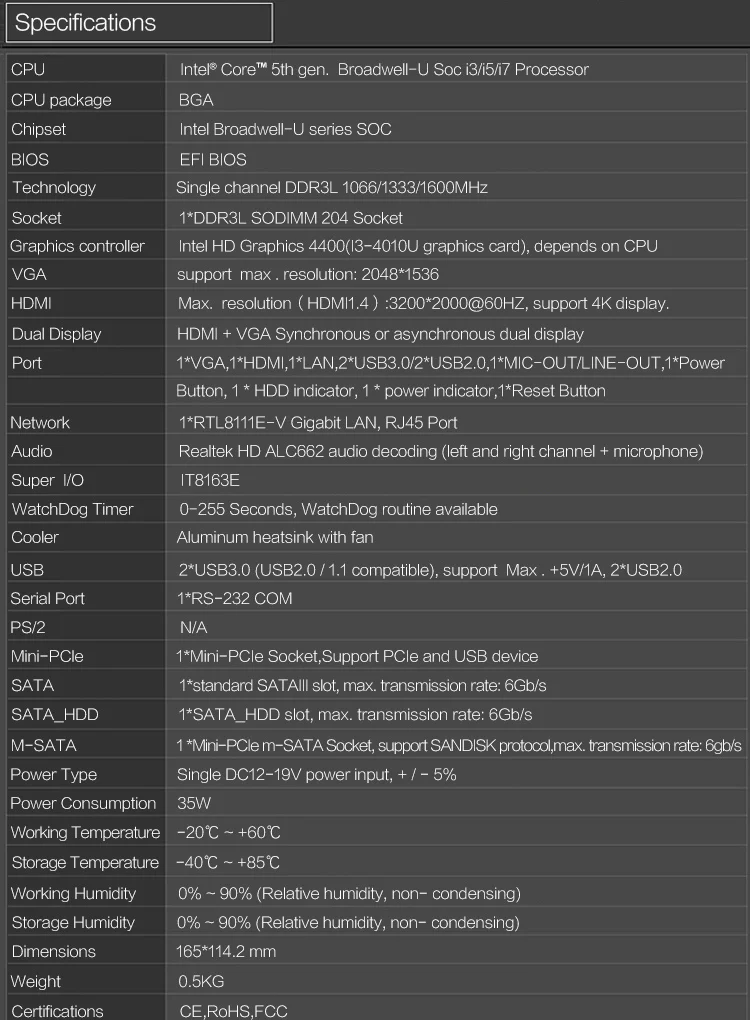Click the Working Temperature label
The width and height of the screenshot is (750, 1020).
coord(85,833)
